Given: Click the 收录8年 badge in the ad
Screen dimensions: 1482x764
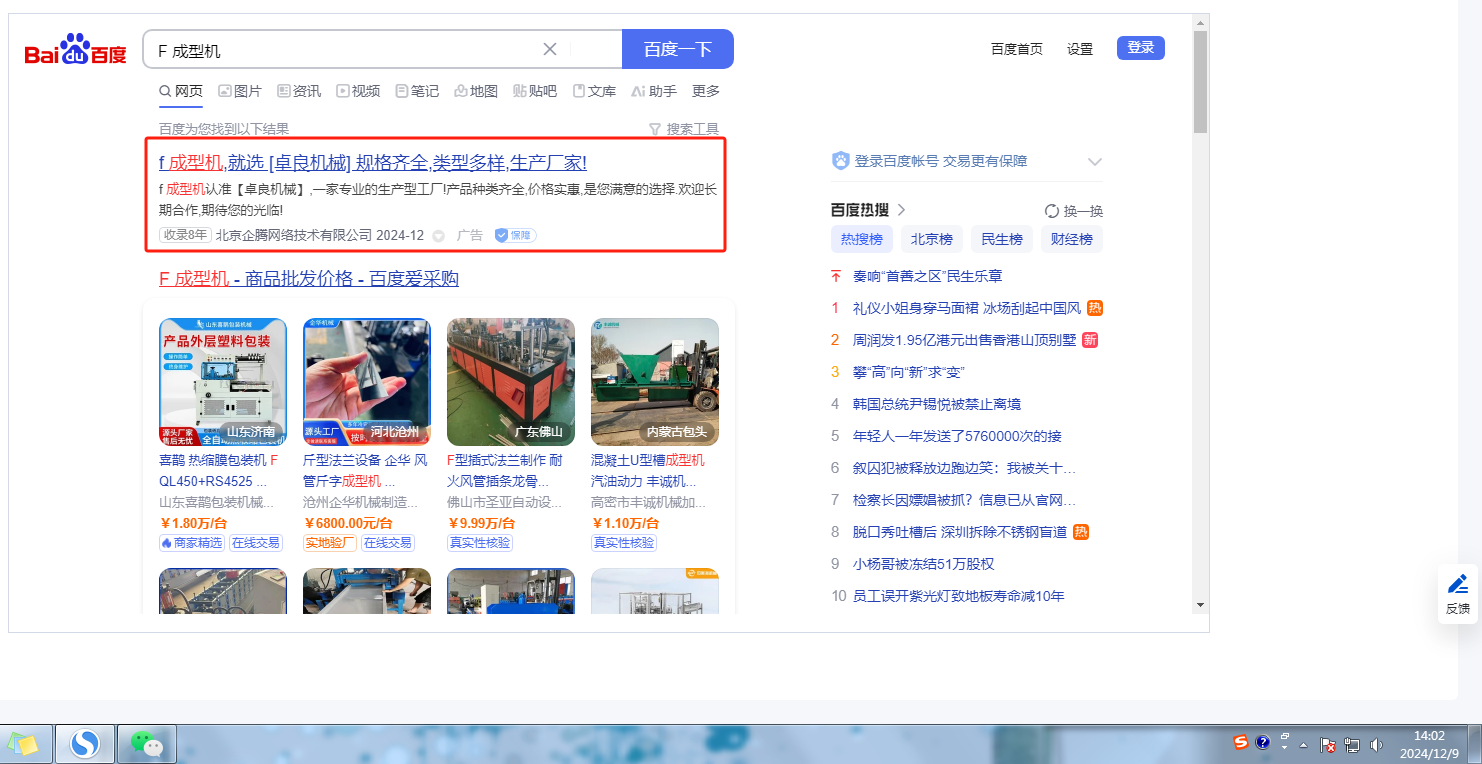Looking at the screenshot, I should (185, 235).
